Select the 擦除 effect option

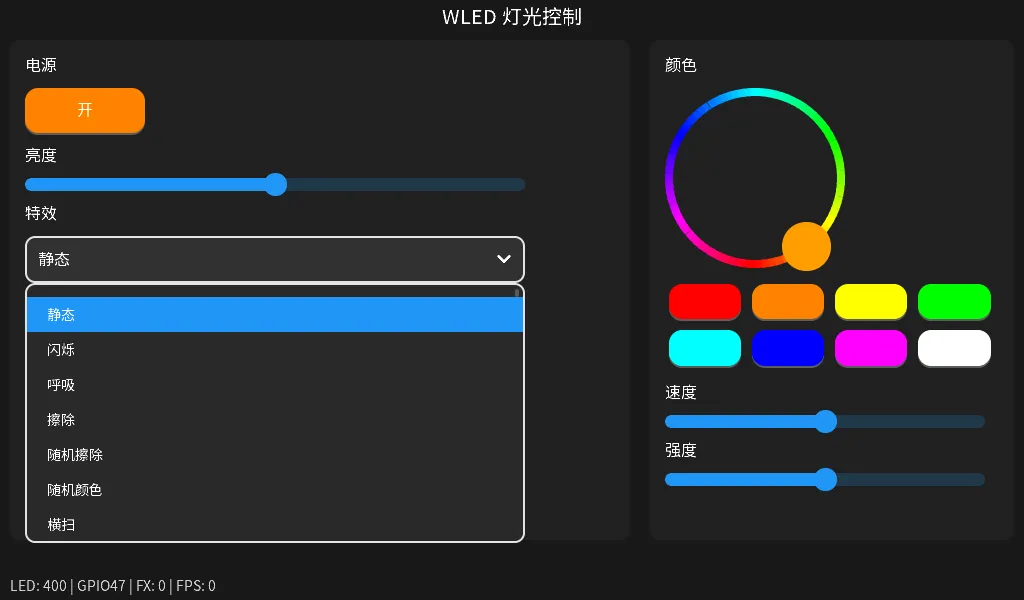[275, 420]
